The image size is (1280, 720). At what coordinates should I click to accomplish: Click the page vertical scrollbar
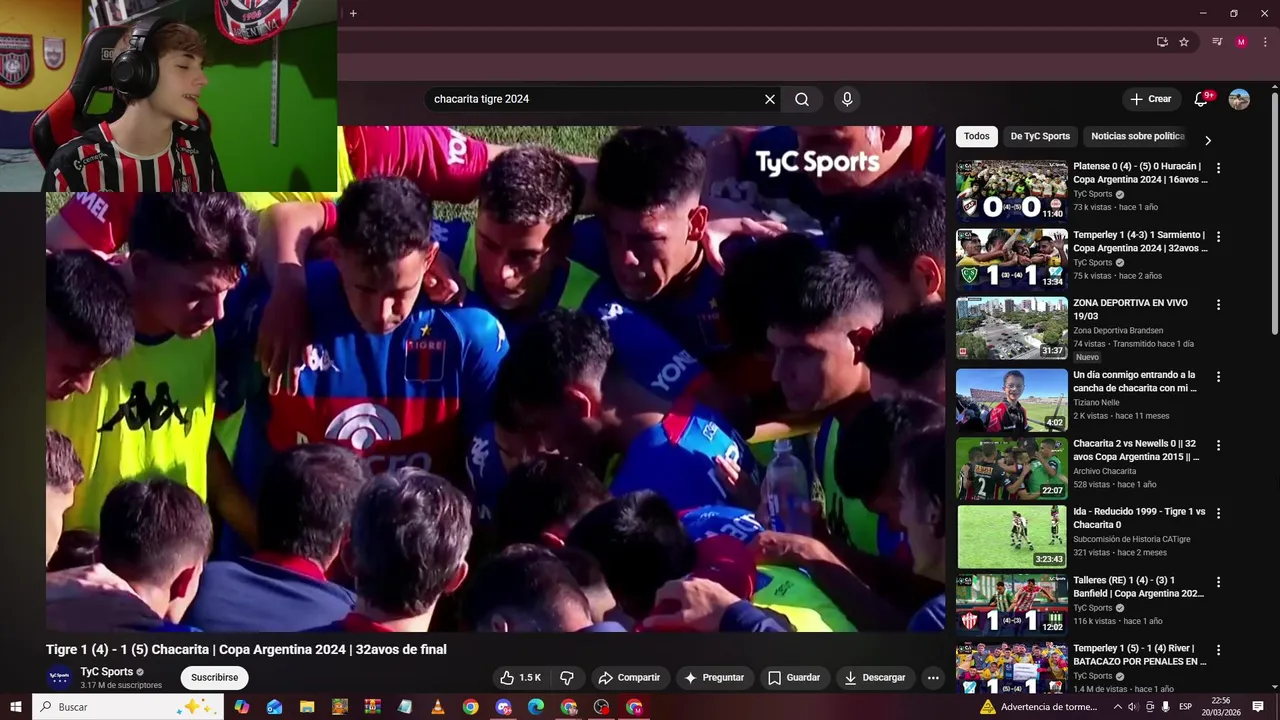(1274, 213)
